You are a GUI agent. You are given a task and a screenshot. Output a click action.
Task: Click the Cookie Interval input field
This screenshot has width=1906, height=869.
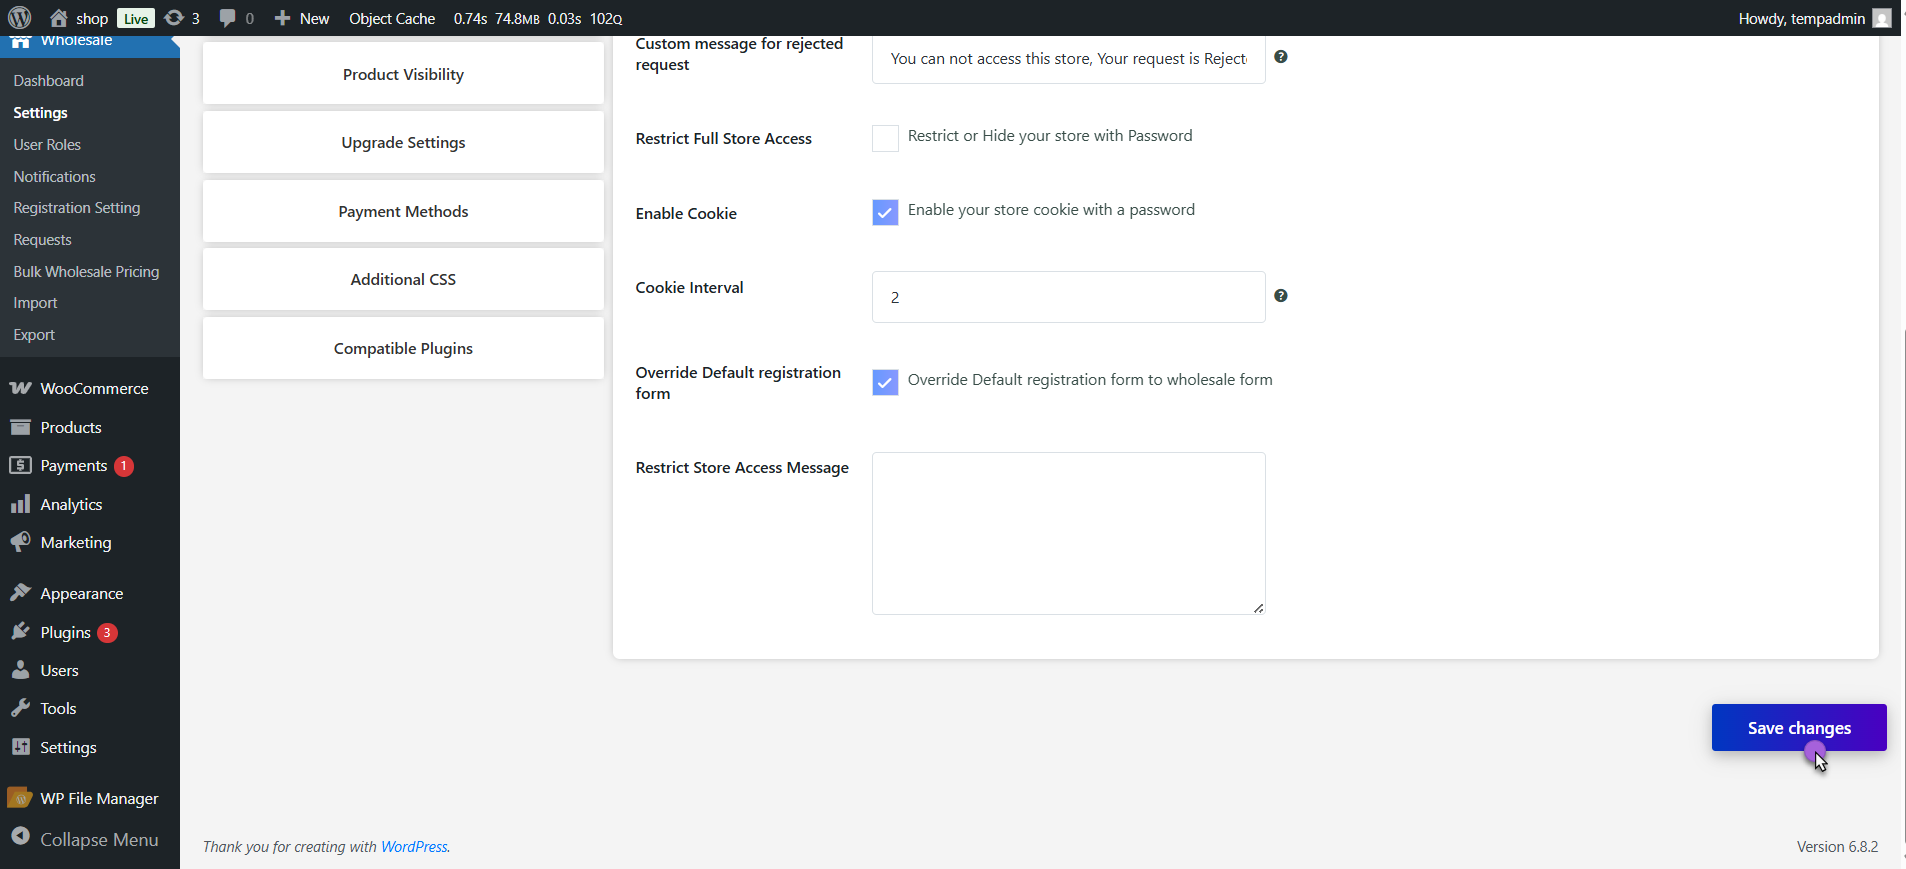pyautogui.click(x=1068, y=297)
